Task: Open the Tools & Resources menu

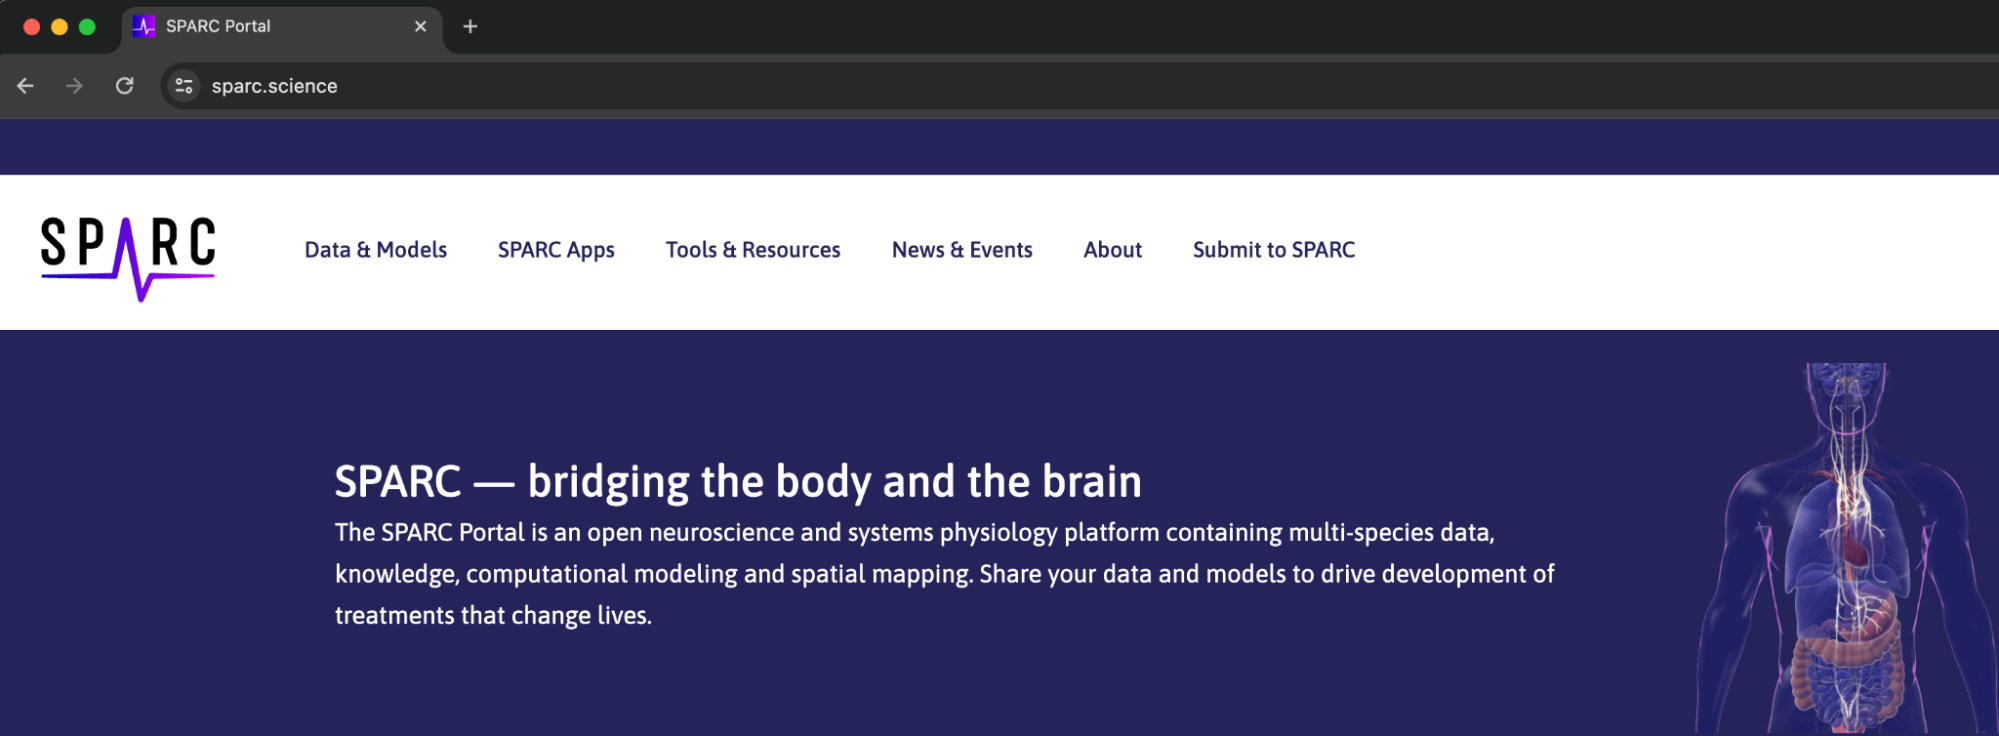Action: click(x=753, y=250)
